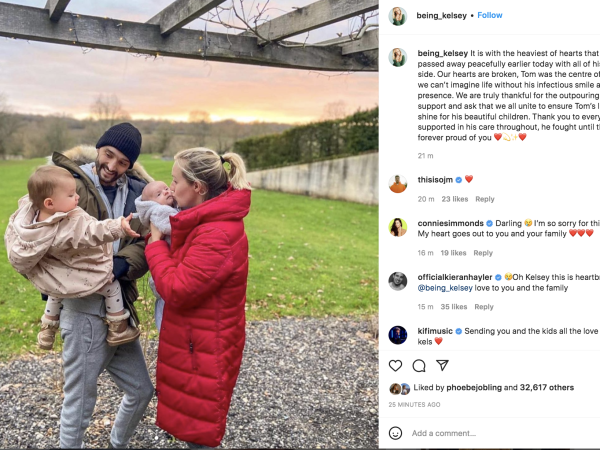
Task: Open phoebejobling profile from likes
Action: (474, 388)
